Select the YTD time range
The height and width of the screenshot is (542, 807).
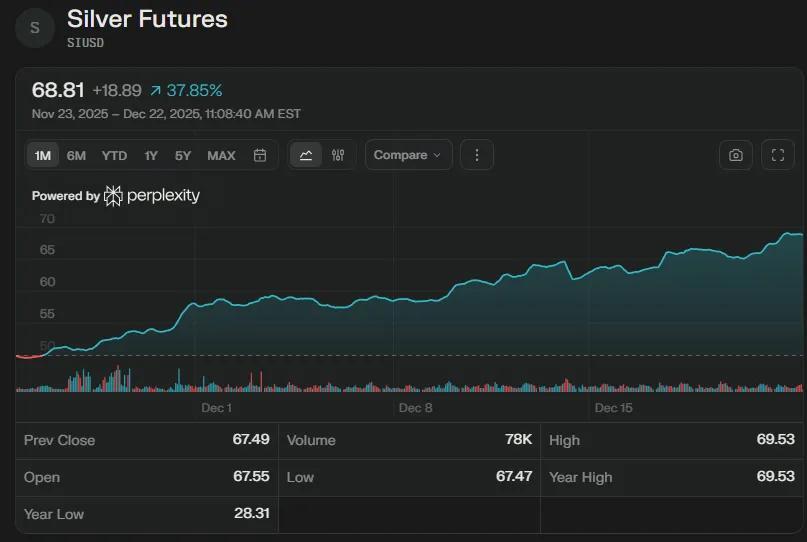click(x=114, y=155)
